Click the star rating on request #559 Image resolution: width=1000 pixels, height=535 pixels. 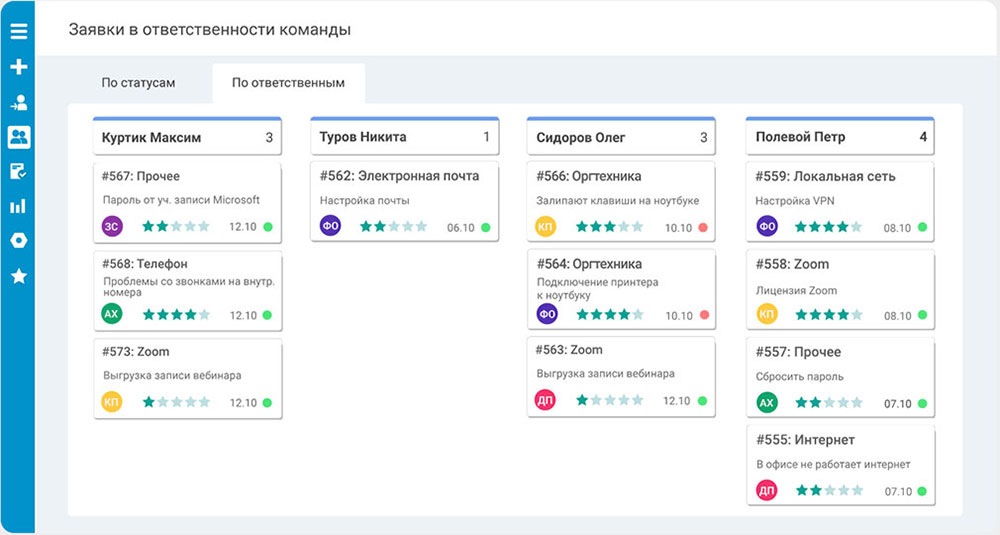pos(828,227)
